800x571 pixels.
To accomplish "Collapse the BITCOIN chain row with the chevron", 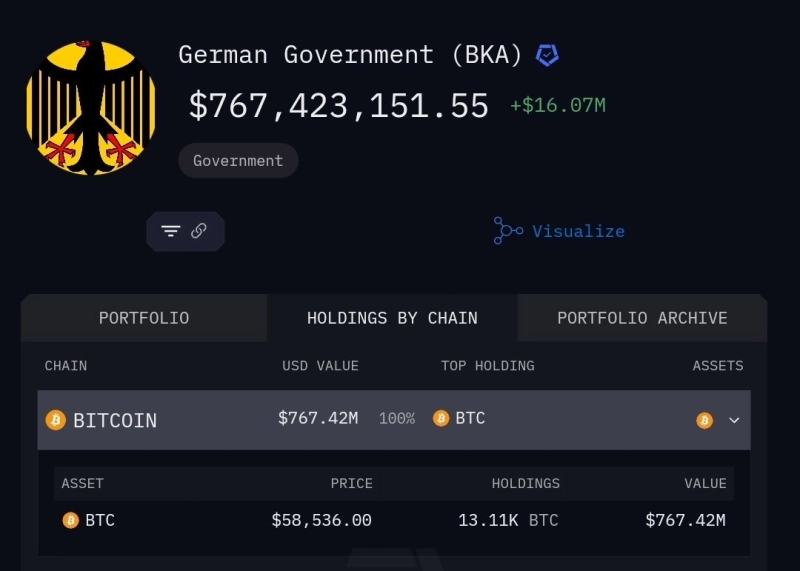I will click(734, 420).
